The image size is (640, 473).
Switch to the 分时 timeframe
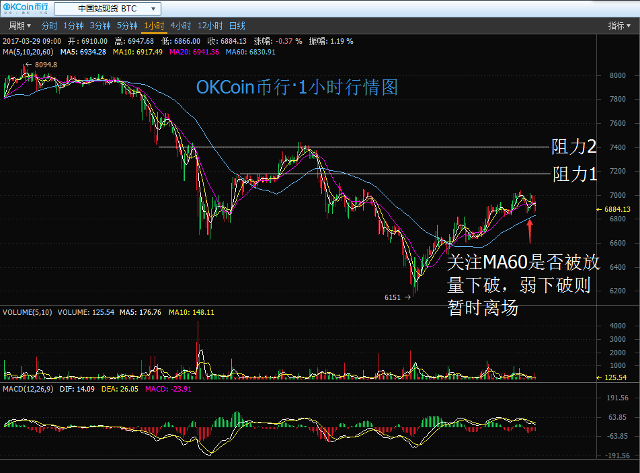click(49, 26)
